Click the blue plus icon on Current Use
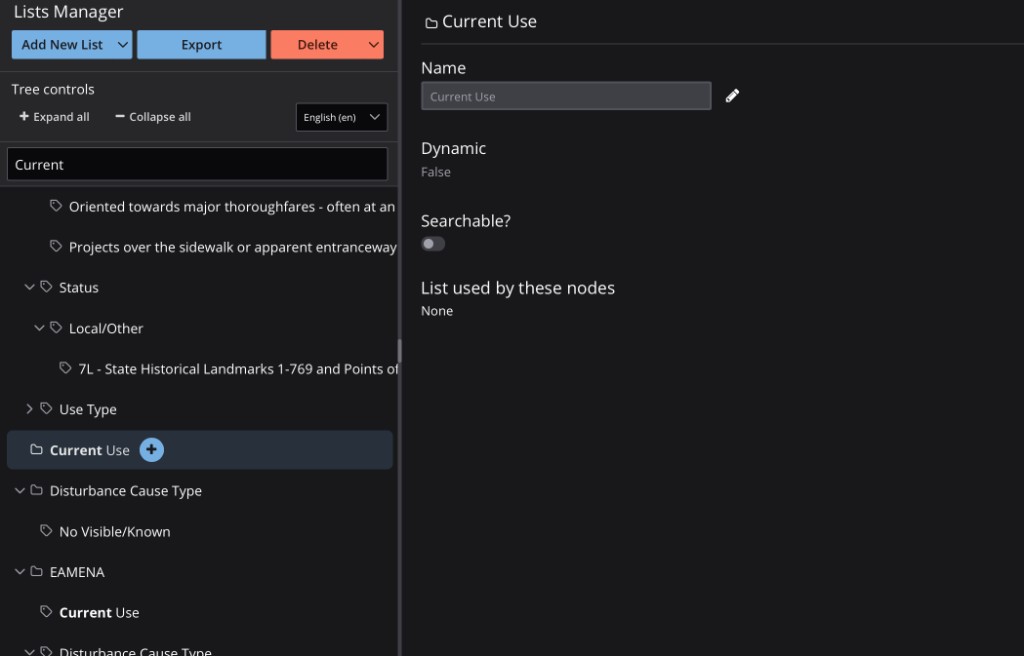1024x656 pixels. coord(152,450)
